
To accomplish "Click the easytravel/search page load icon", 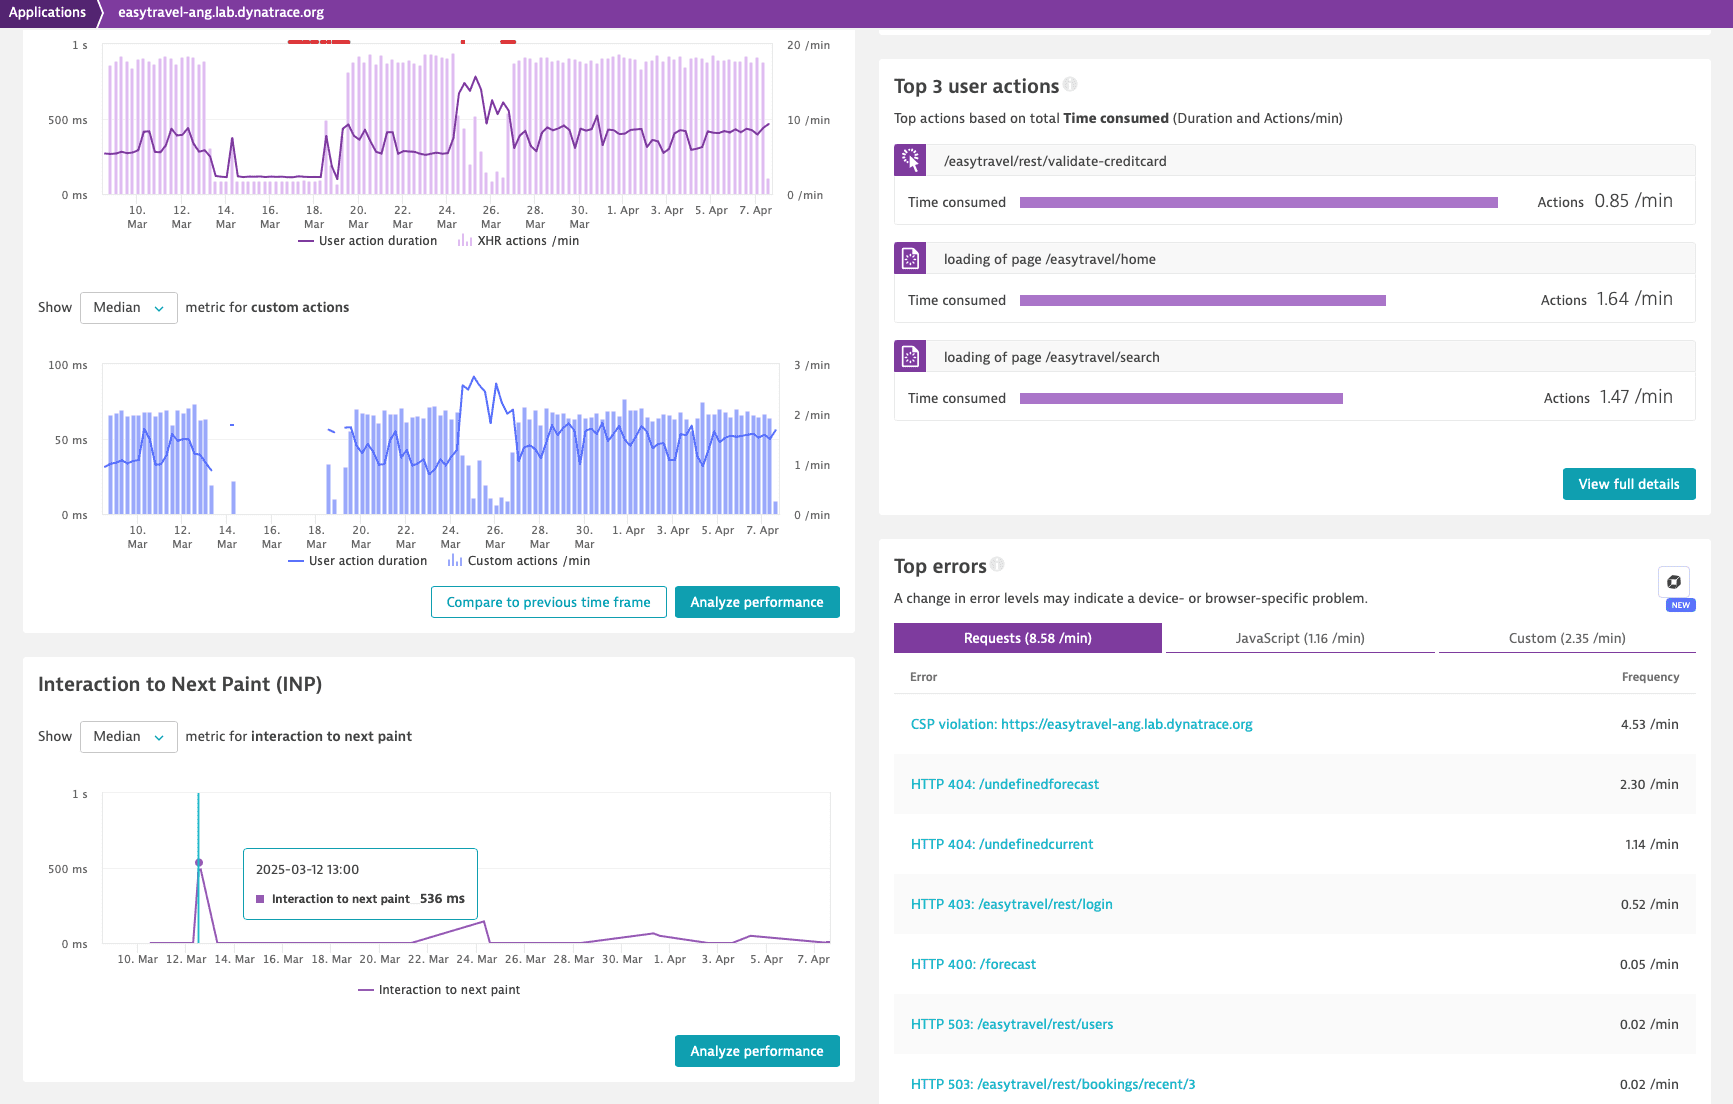I will [910, 356].
